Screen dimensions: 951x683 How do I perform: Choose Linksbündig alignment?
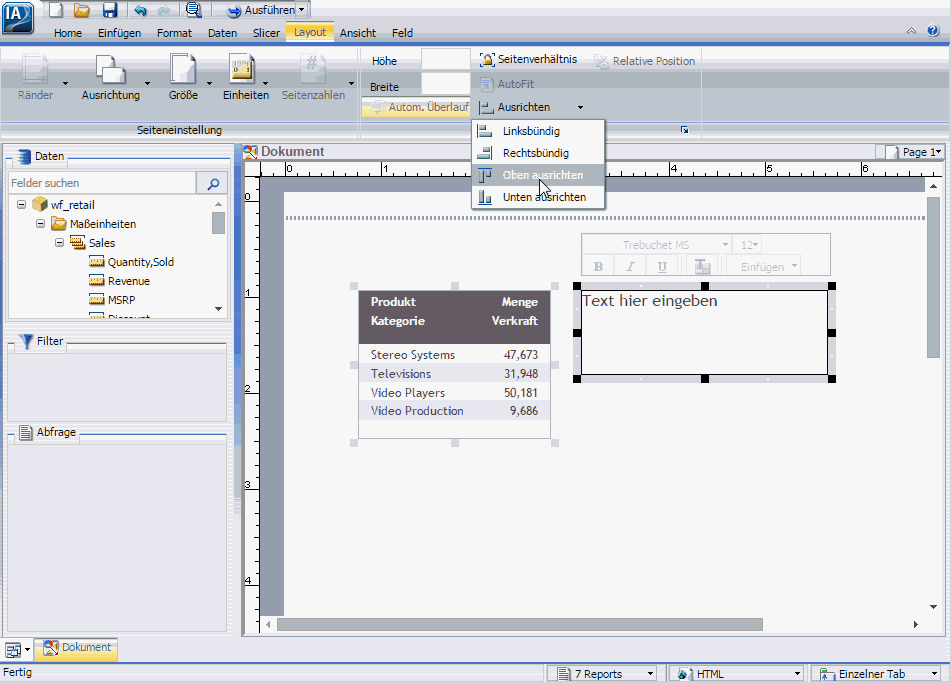point(538,131)
